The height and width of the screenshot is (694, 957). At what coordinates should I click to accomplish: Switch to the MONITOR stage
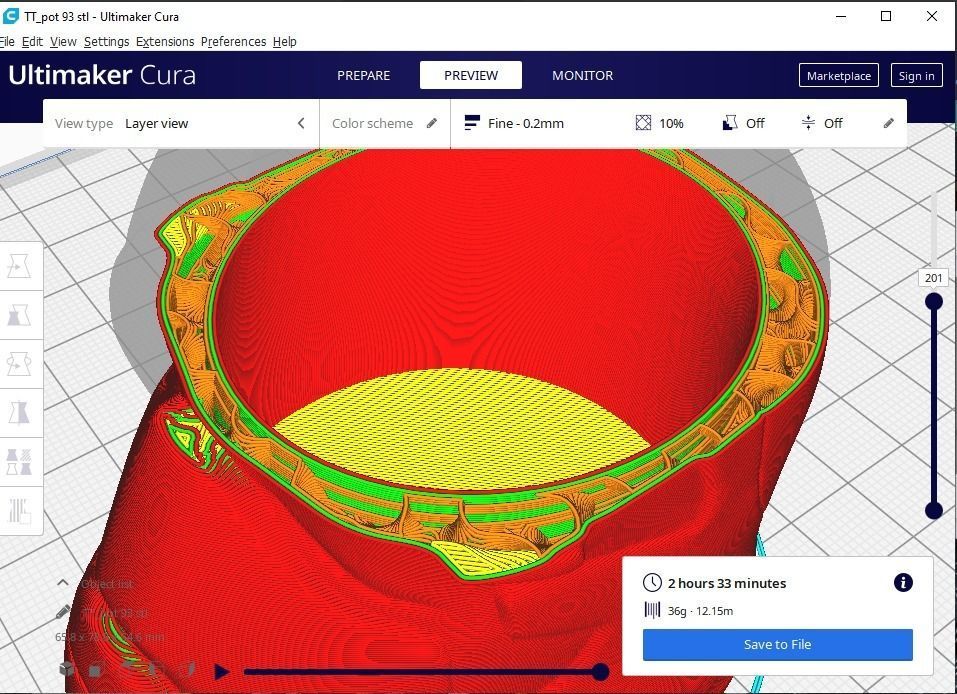pyautogui.click(x=582, y=75)
